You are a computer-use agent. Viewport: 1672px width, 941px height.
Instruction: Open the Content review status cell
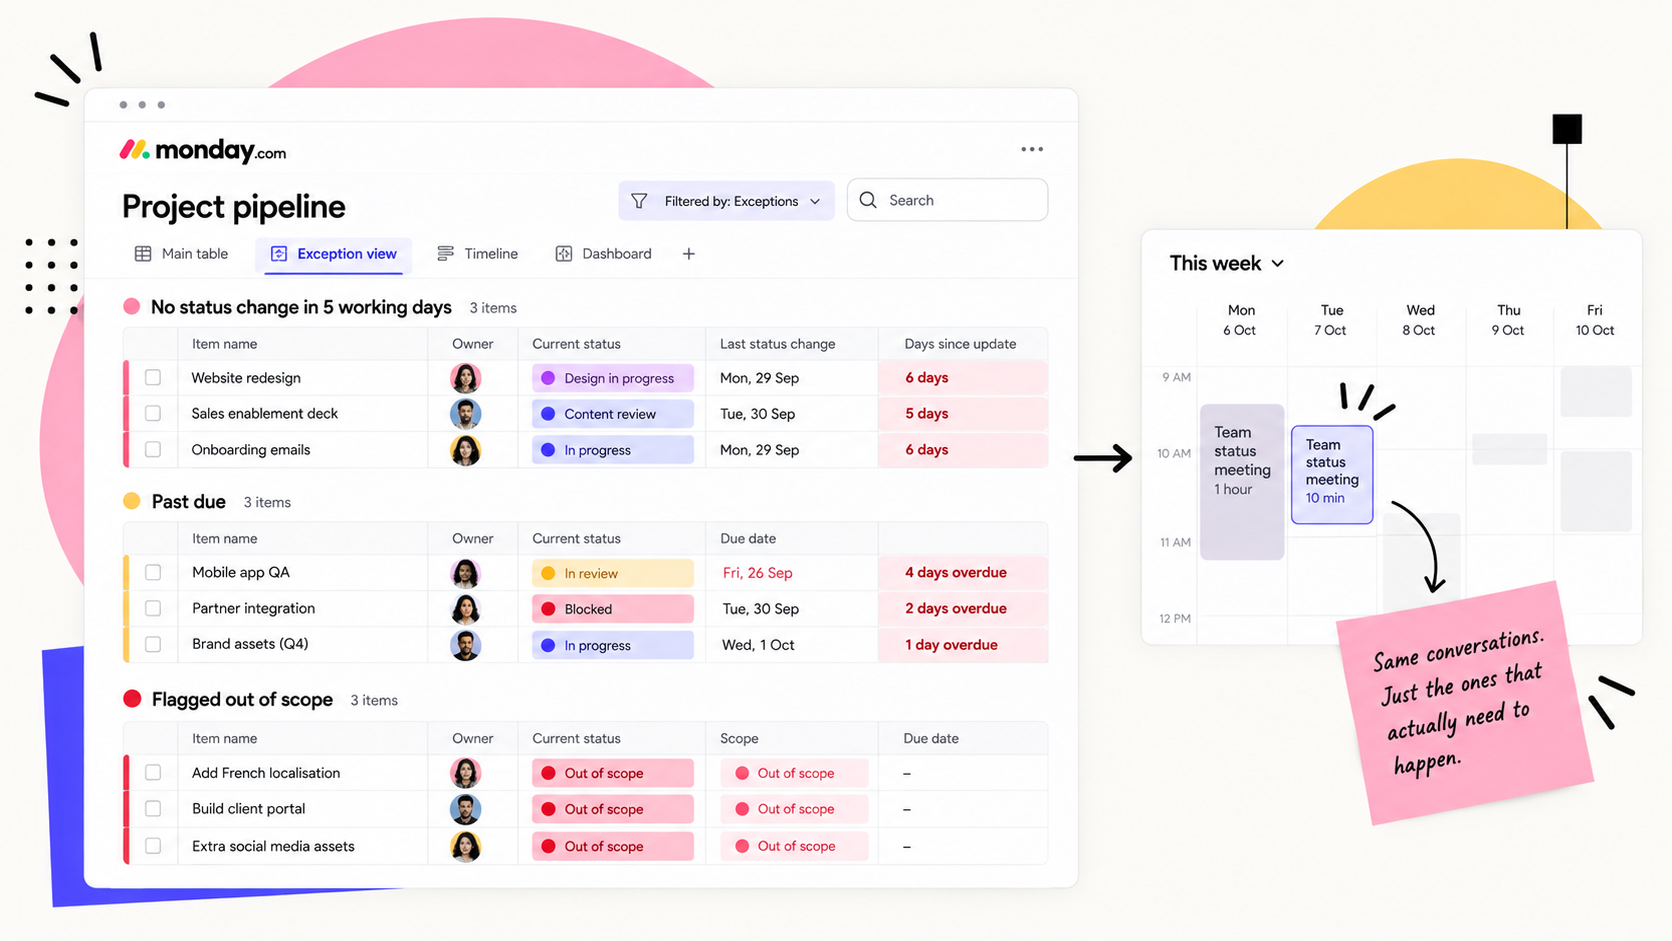tap(613, 414)
